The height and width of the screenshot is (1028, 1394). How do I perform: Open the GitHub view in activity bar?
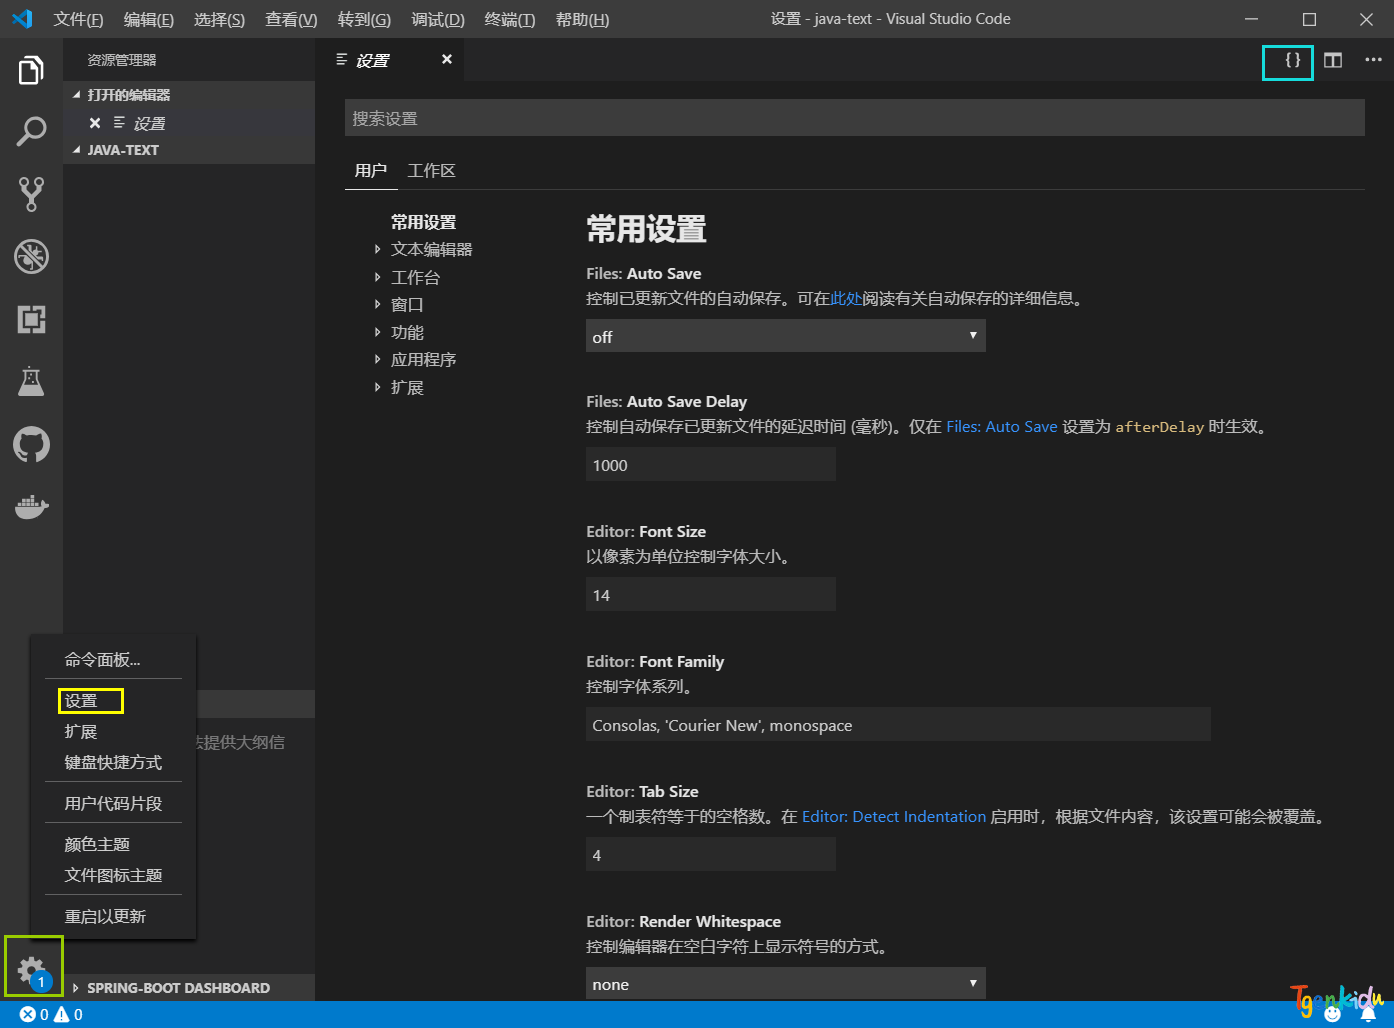(x=31, y=444)
